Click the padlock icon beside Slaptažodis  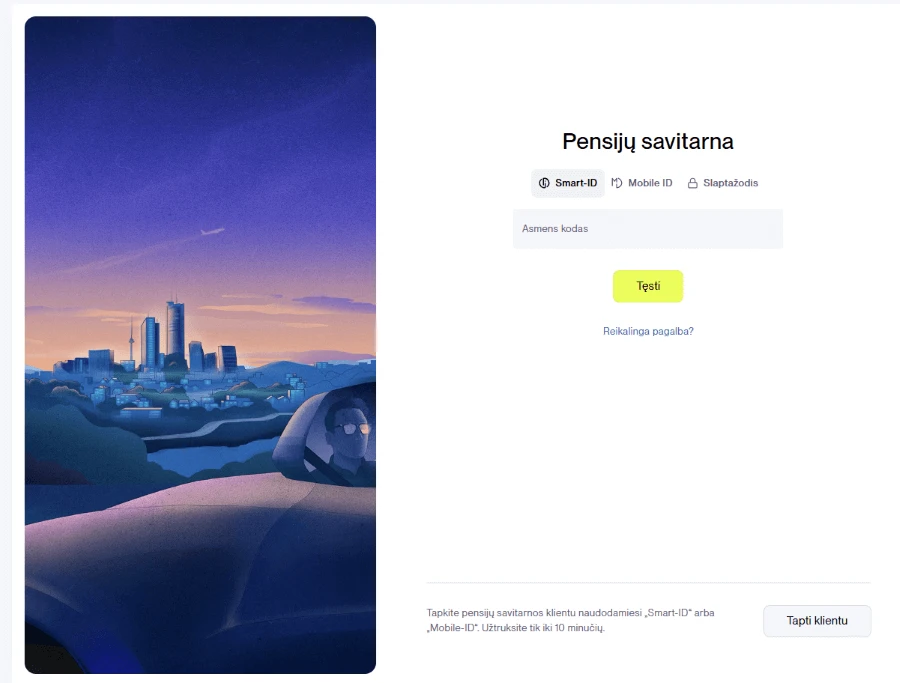693,183
